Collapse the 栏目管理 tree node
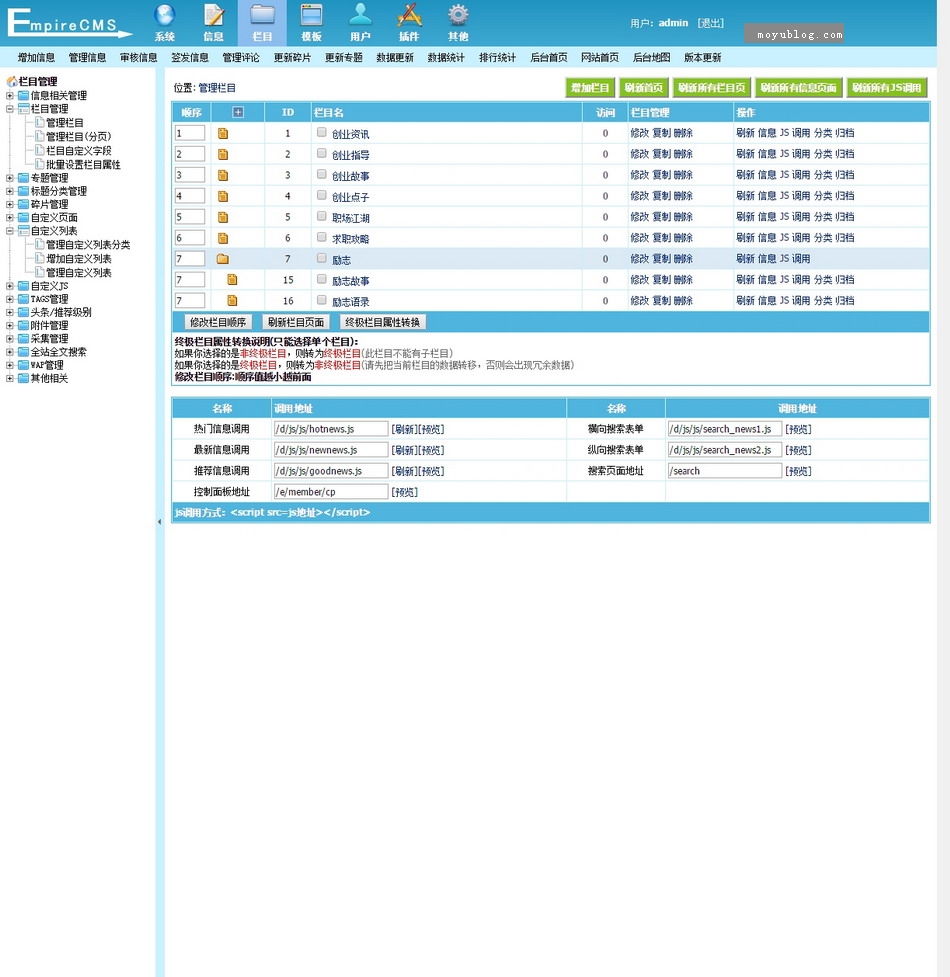The height and width of the screenshot is (977, 950). click(x=10, y=109)
